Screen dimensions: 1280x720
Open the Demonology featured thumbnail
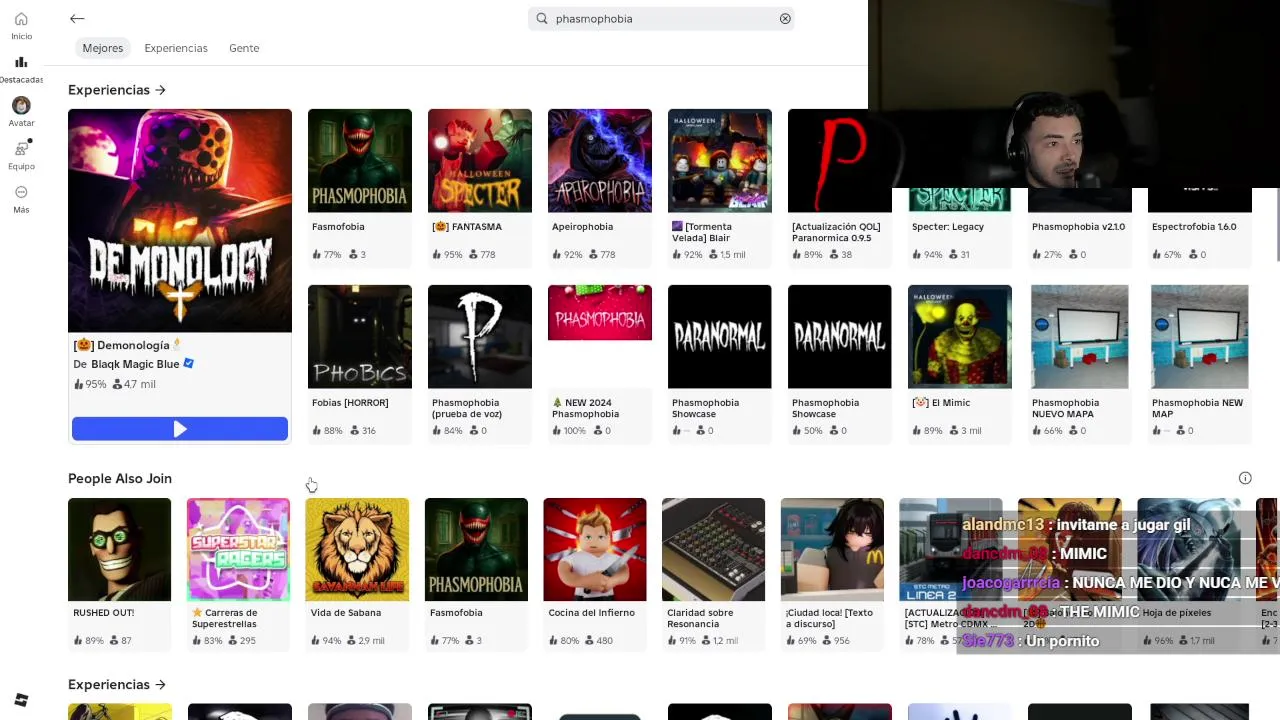[x=180, y=220]
